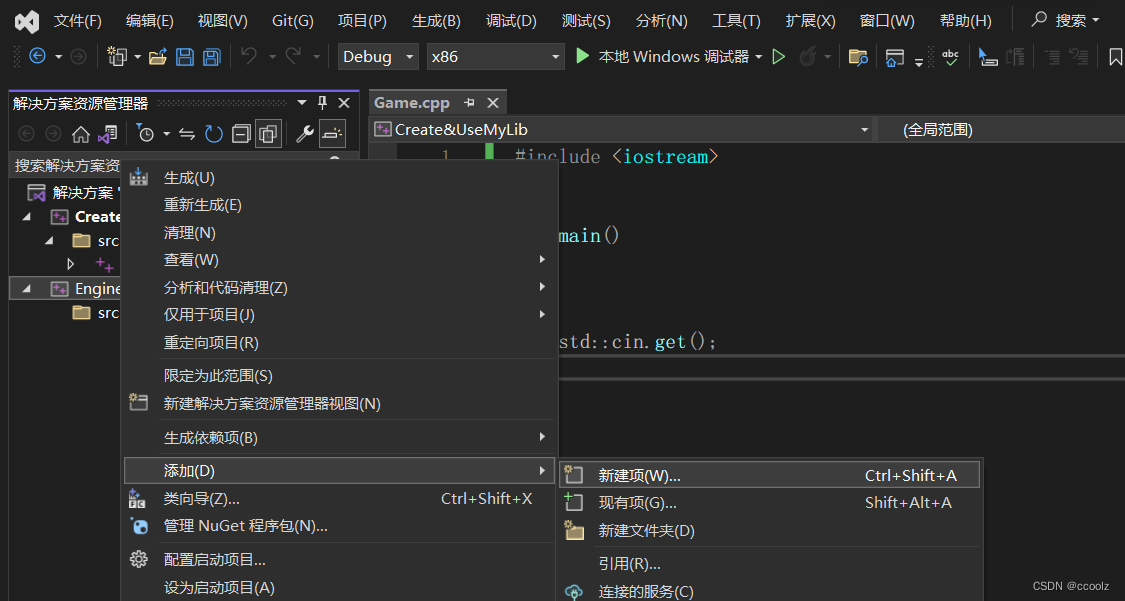Open the x86 platform dropdown

(495, 57)
